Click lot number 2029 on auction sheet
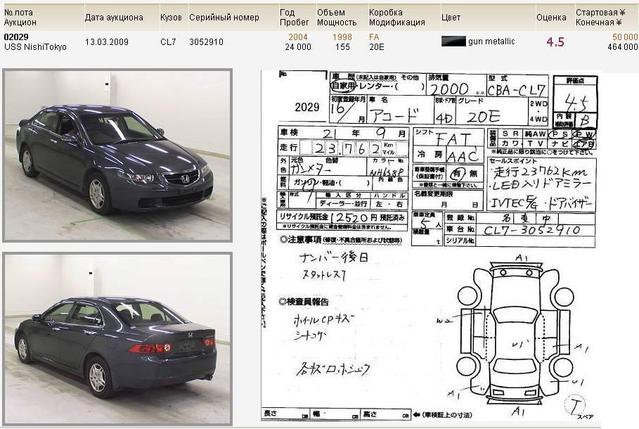 pyautogui.click(x=307, y=107)
